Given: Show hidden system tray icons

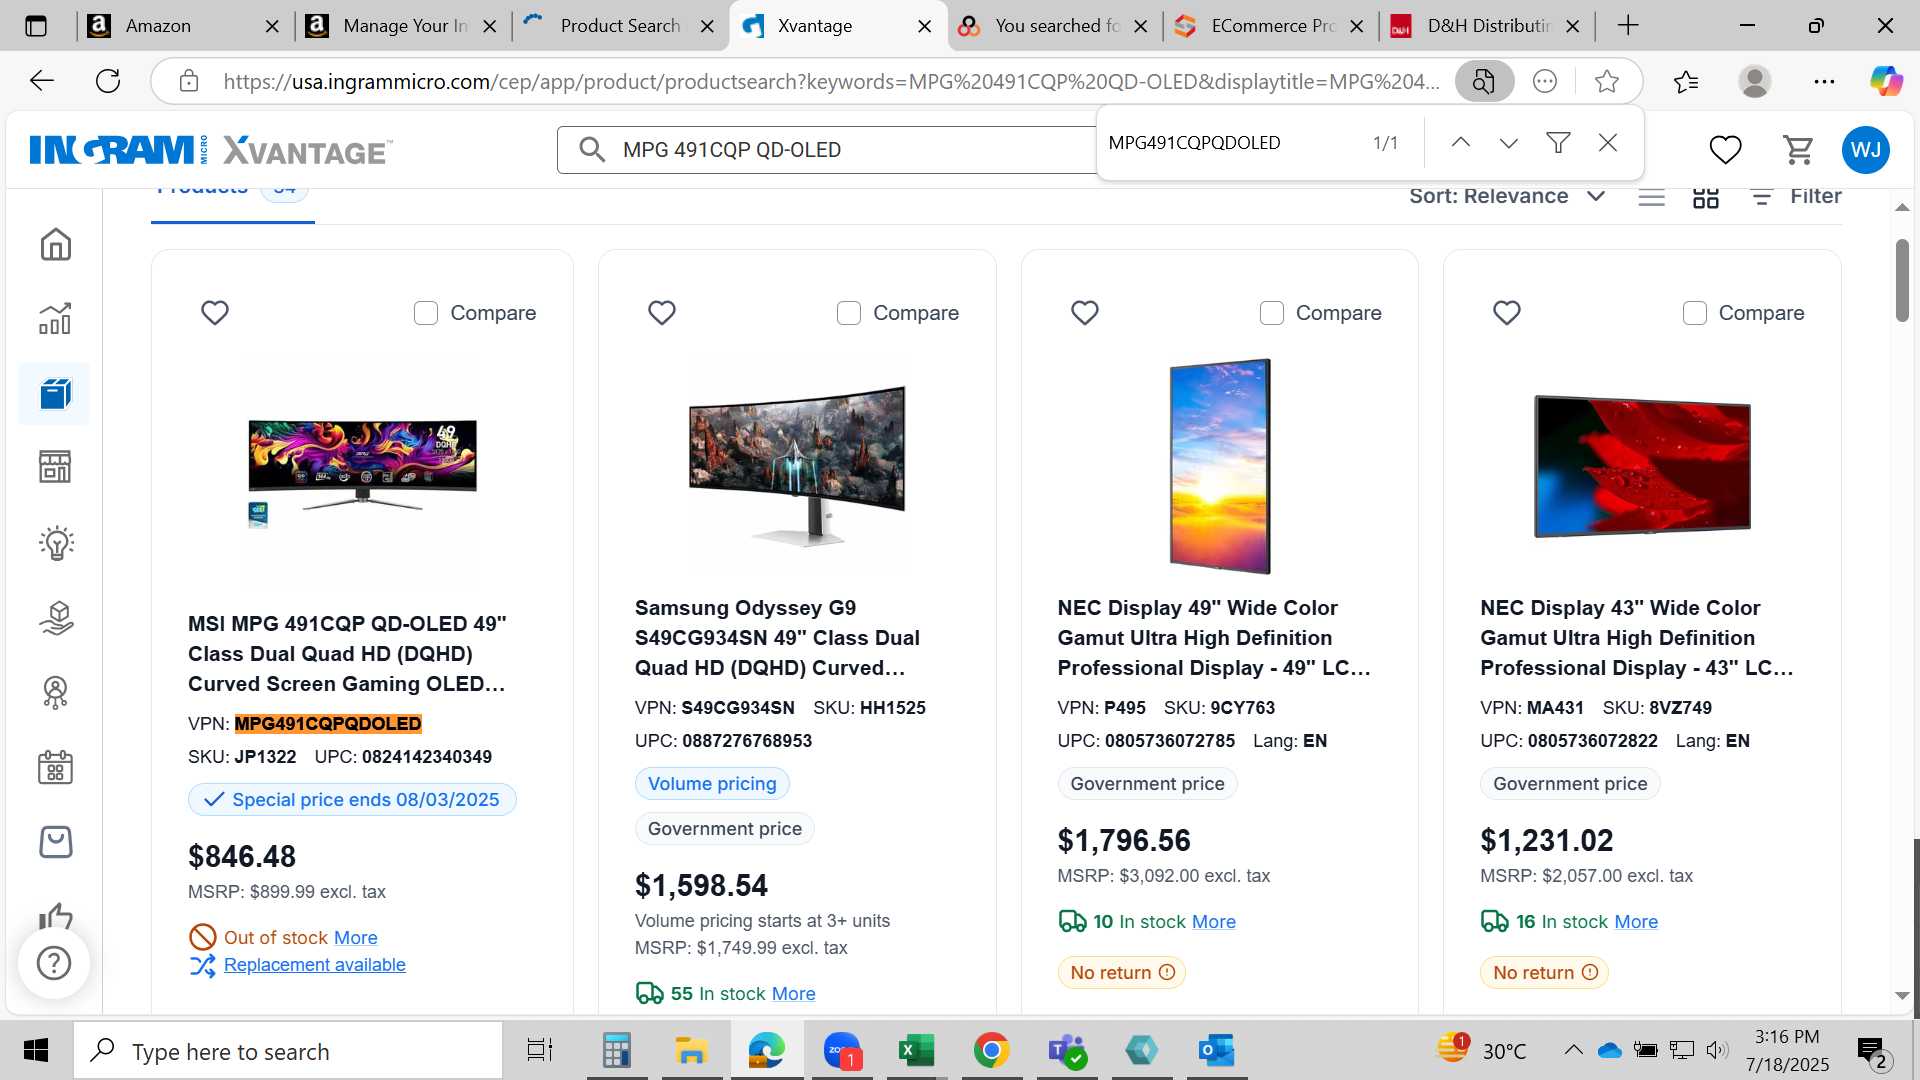Looking at the screenshot, I should (1573, 1050).
